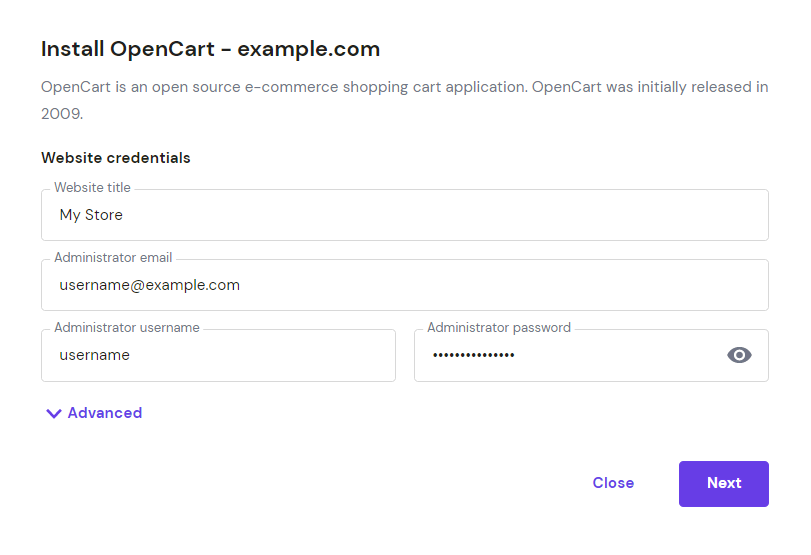Click the "Administrator password" field label

(499, 327)
